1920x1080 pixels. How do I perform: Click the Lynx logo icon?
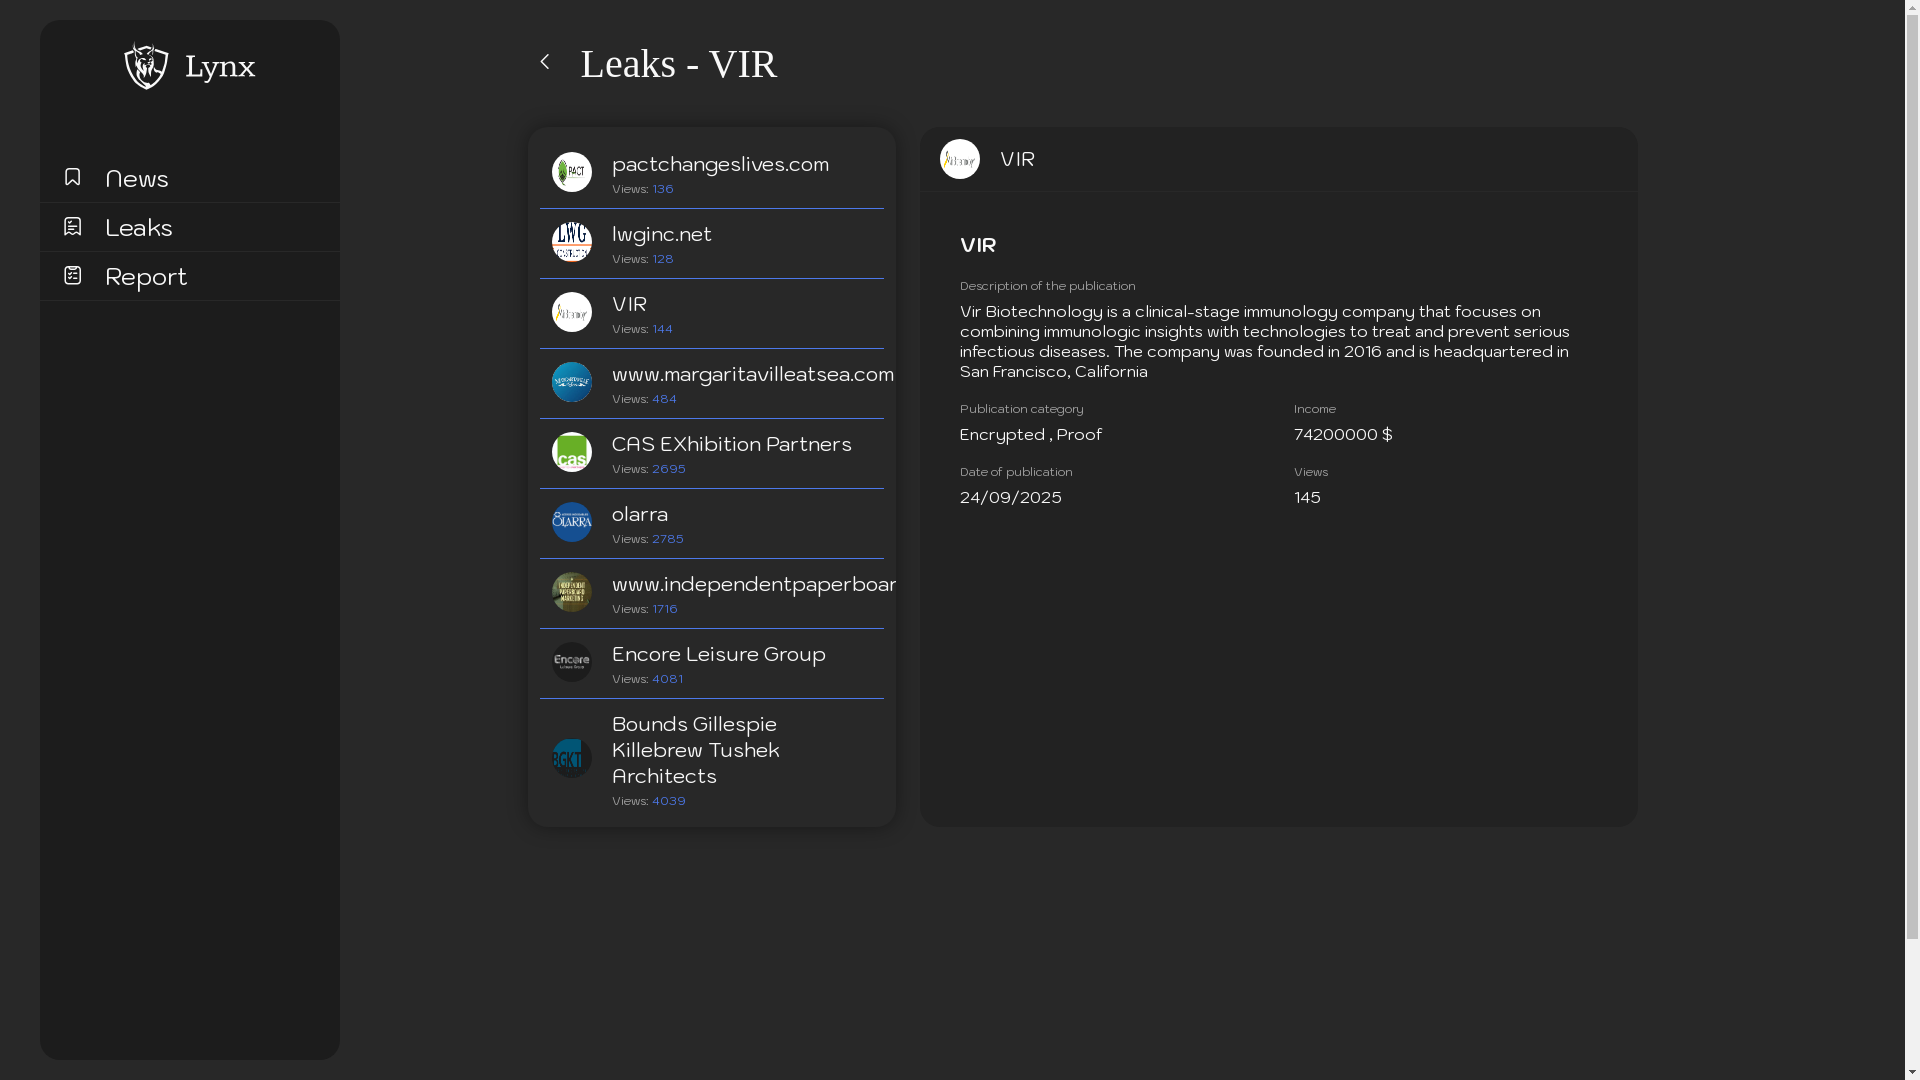146,66
